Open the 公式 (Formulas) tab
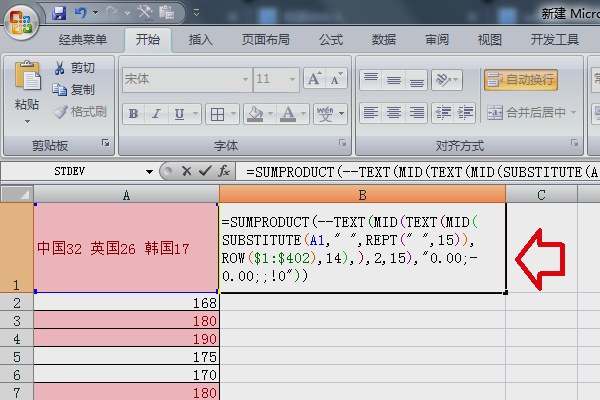 [331, 40]
